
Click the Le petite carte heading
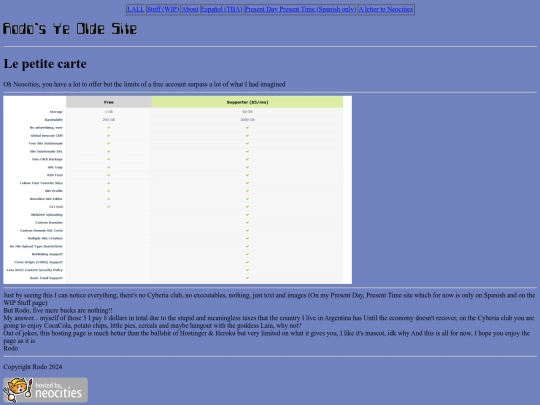[x=45, y=64]
